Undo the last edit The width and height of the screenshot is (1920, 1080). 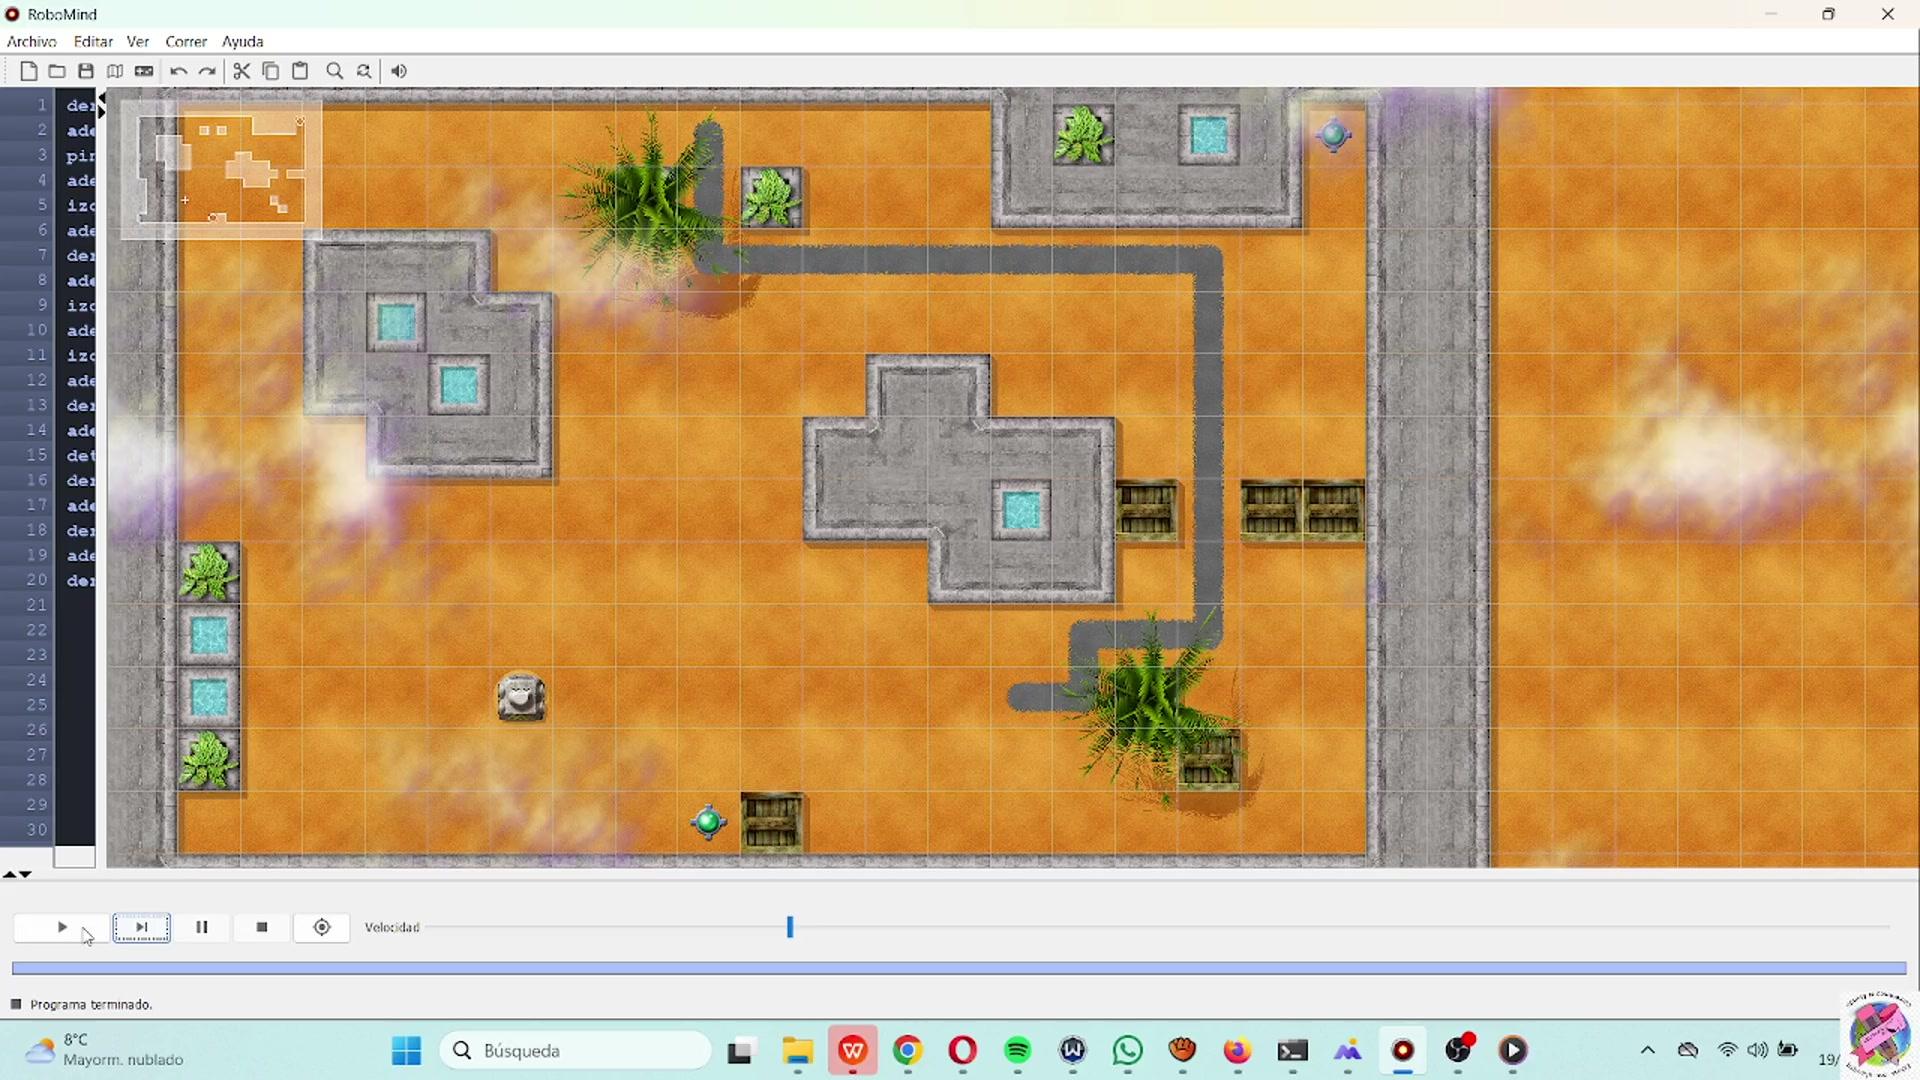click(x=178, y=71)
